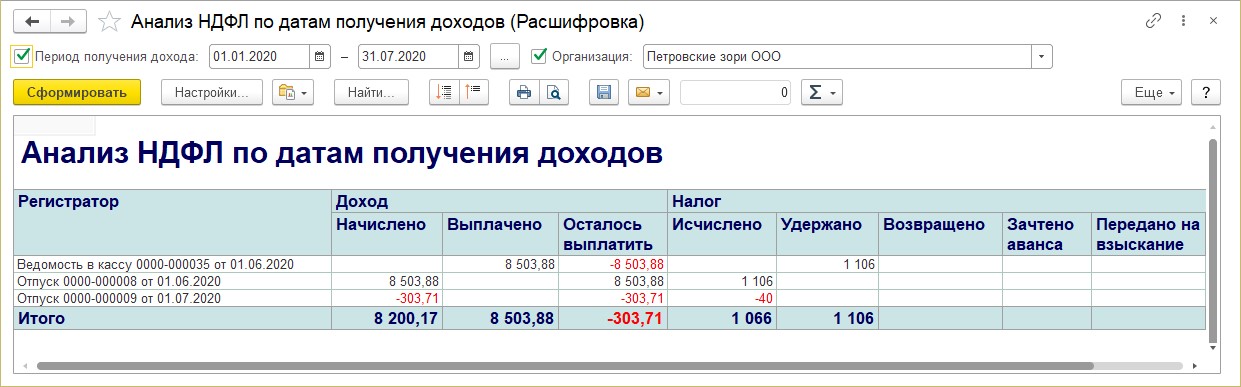Open calendar for start date 01.01.2020
Viewport: 1241px width, 387px height.
[x=319, y=56]
